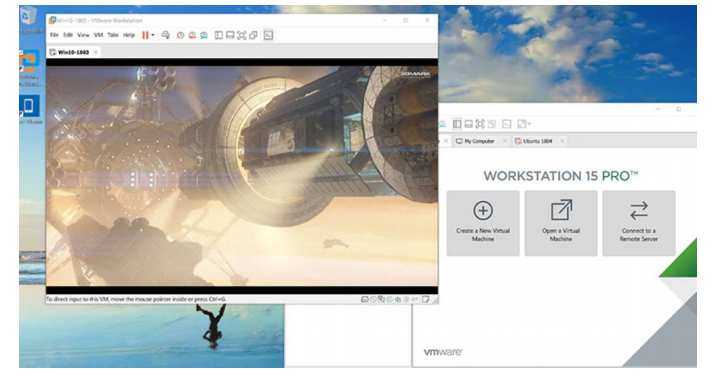Revert VM to its previous snapshot
719x378 pixels.
[x=192, y=35]
